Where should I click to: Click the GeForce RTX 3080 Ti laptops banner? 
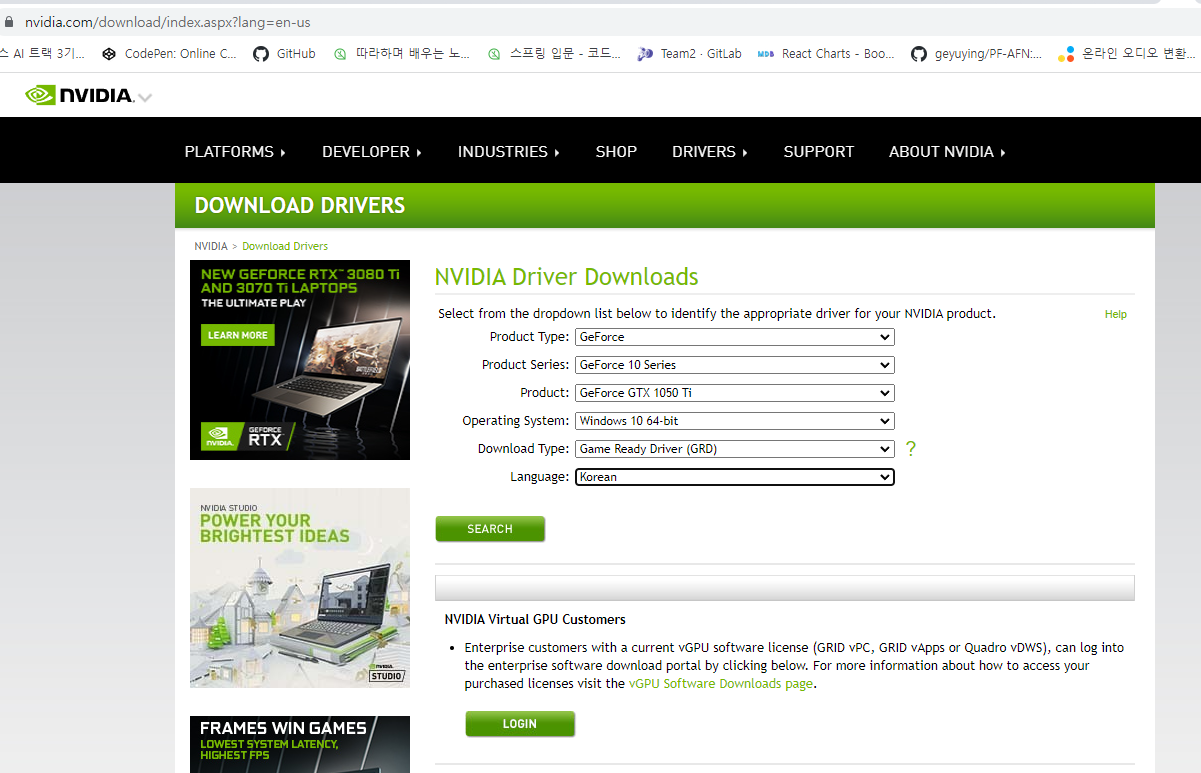(300, 360)
